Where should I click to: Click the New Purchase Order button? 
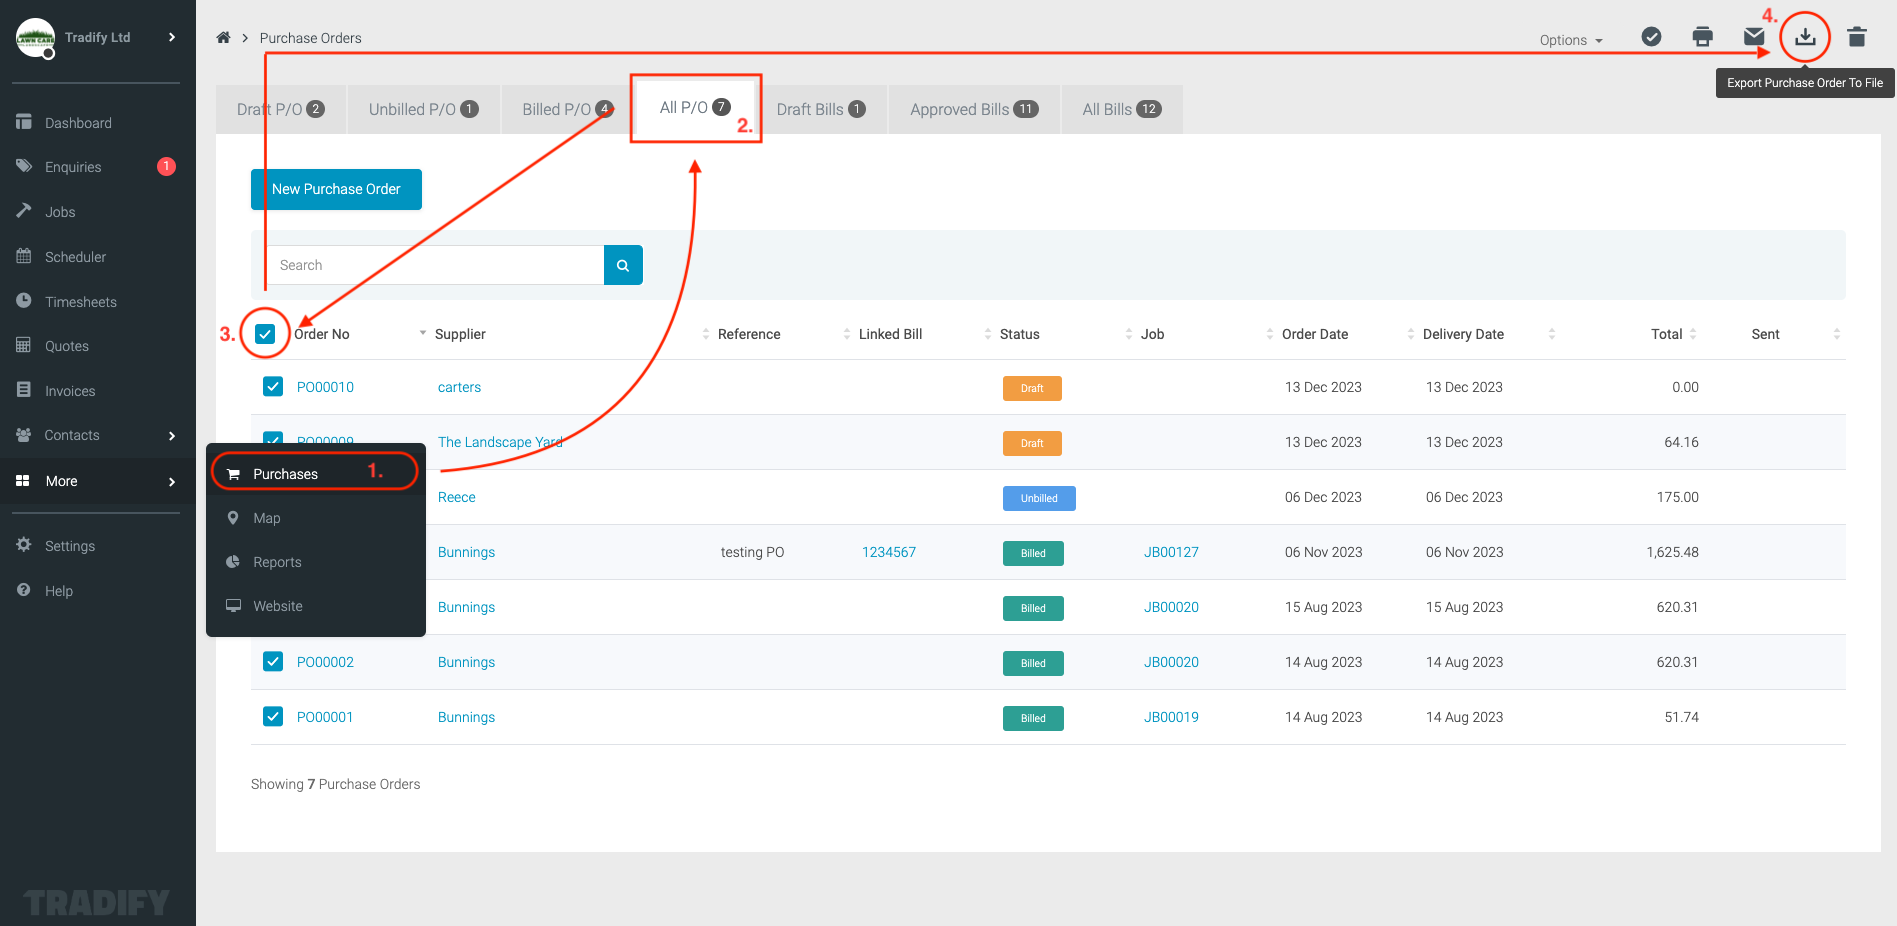(x=336, y=189)
